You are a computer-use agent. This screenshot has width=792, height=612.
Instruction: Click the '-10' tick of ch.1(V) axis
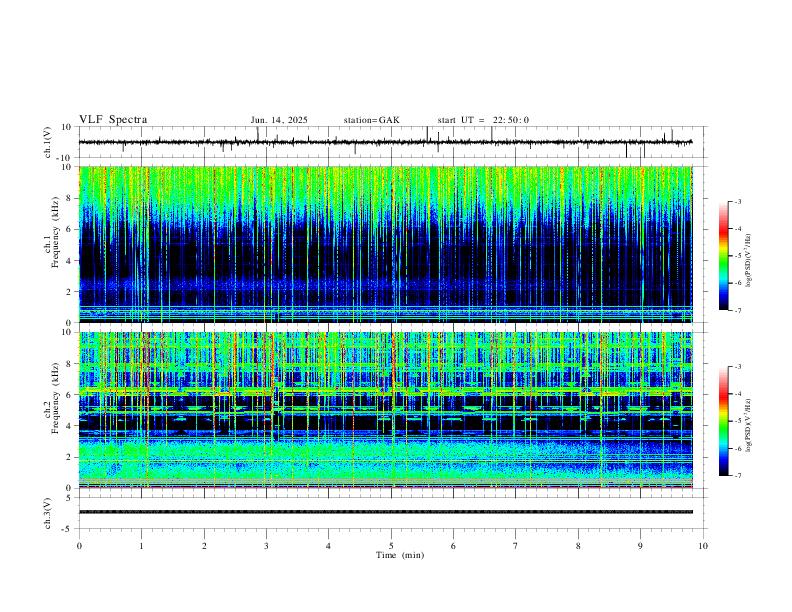click(x=66, y=158)
